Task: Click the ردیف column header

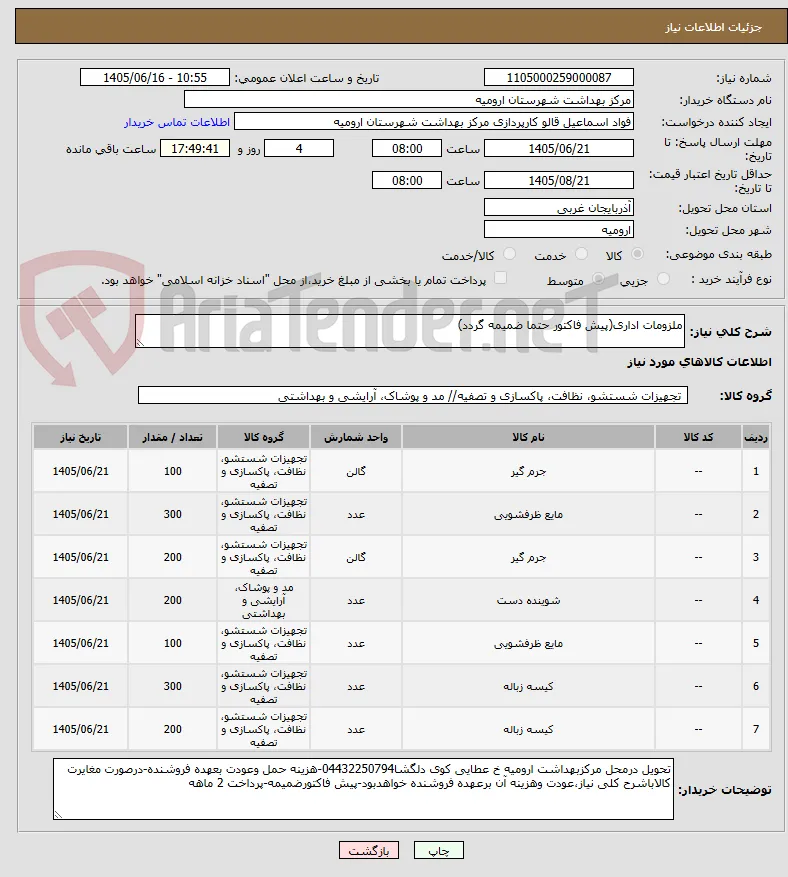Action: click(756, 437)
